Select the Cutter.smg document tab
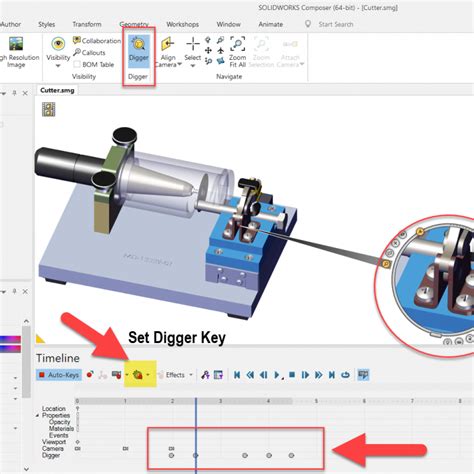Image resolution: width=474 pixels, height=474 pixels. pos(57,90)
